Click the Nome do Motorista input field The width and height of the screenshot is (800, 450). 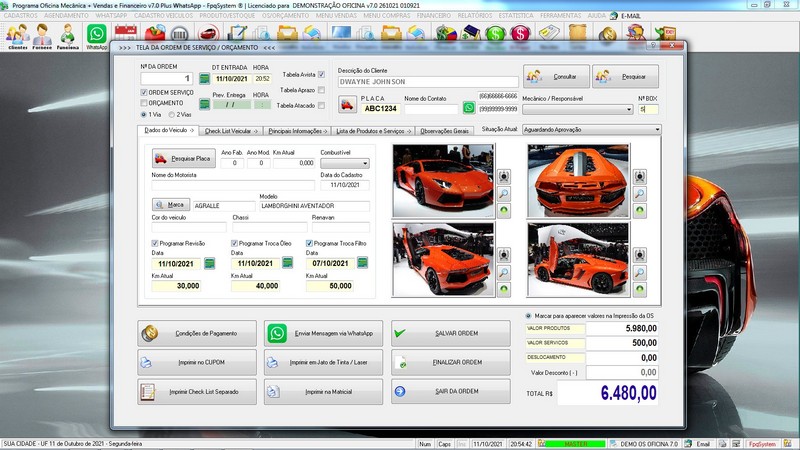point(233,186)
